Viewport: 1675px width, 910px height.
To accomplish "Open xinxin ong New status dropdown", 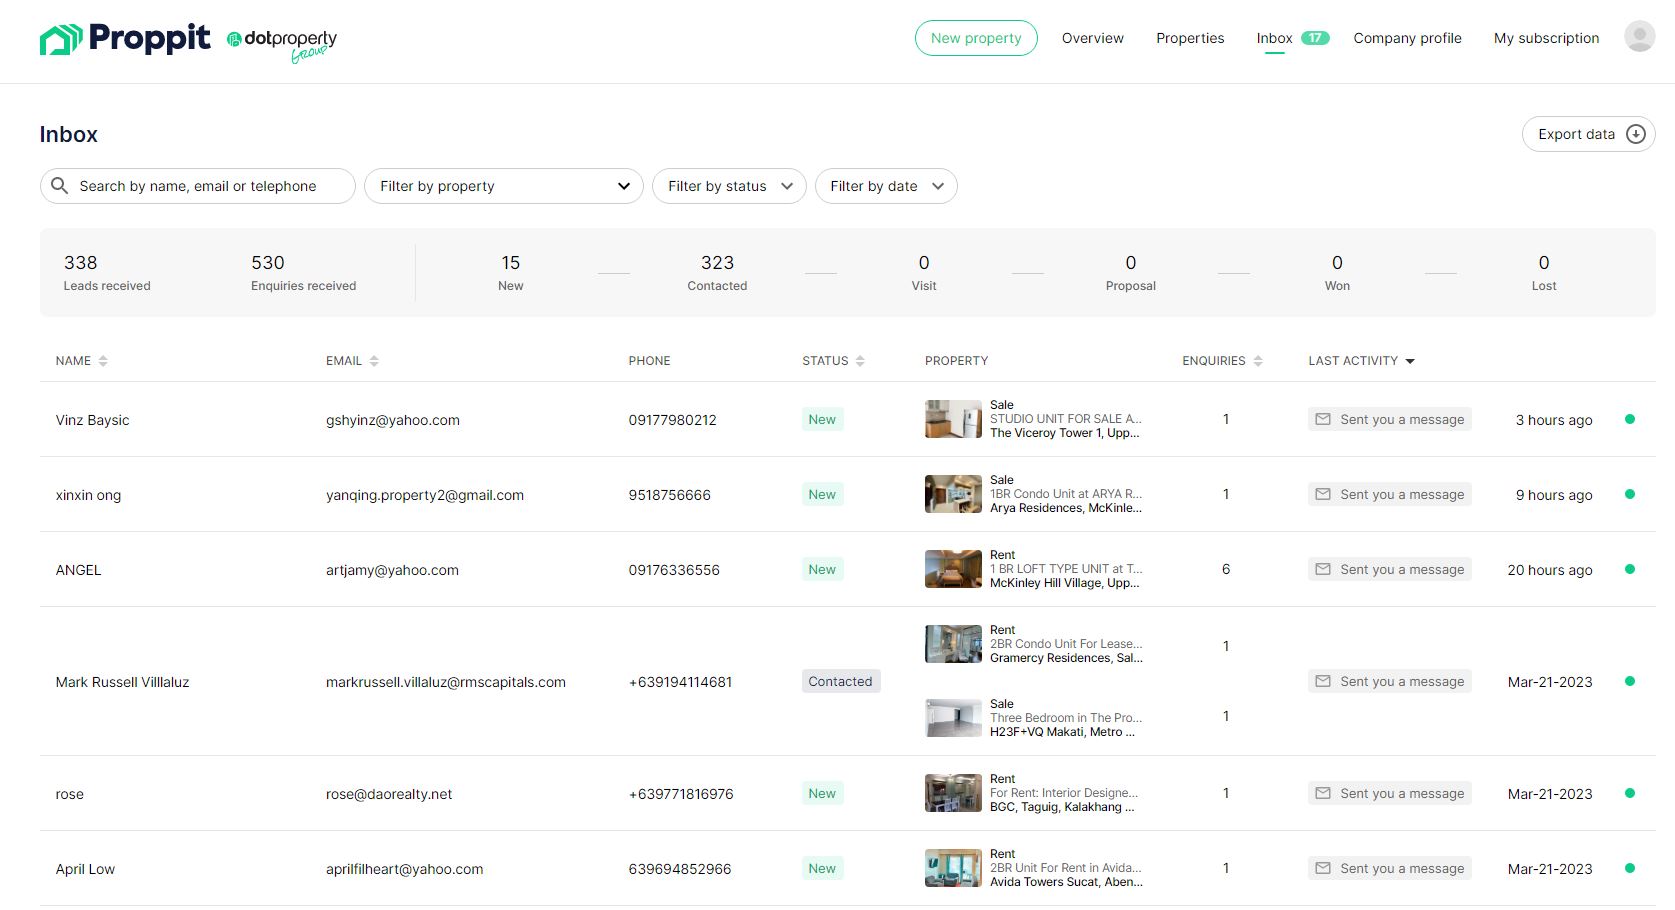I will click(x=822, y=494).
